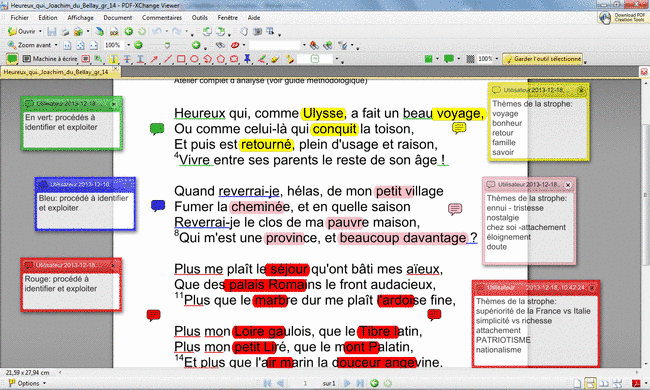650x390 pixels.
Task: Click the page number input field
Action: (305, 383)
